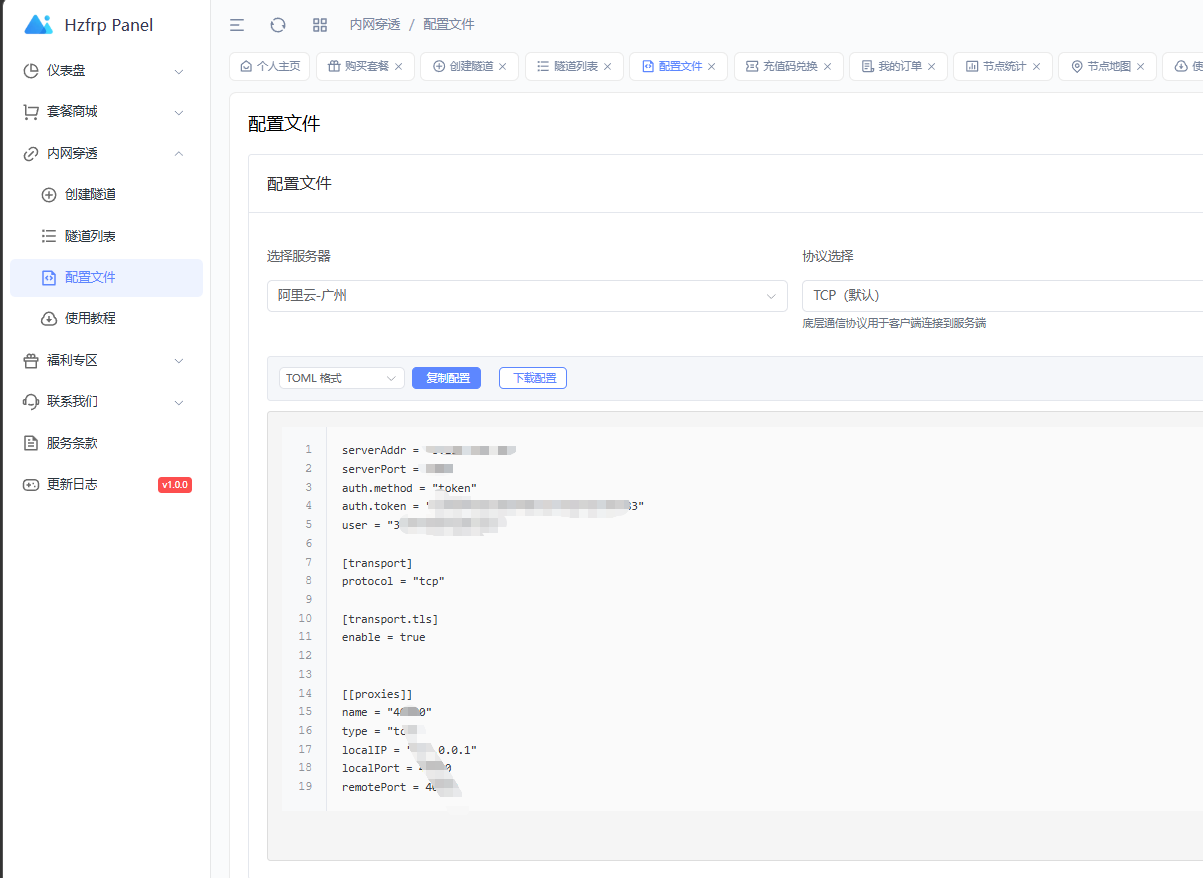Open 隧道列表 in the sidebar
The width and height of the screenshot is (1203, 878).
106,236
